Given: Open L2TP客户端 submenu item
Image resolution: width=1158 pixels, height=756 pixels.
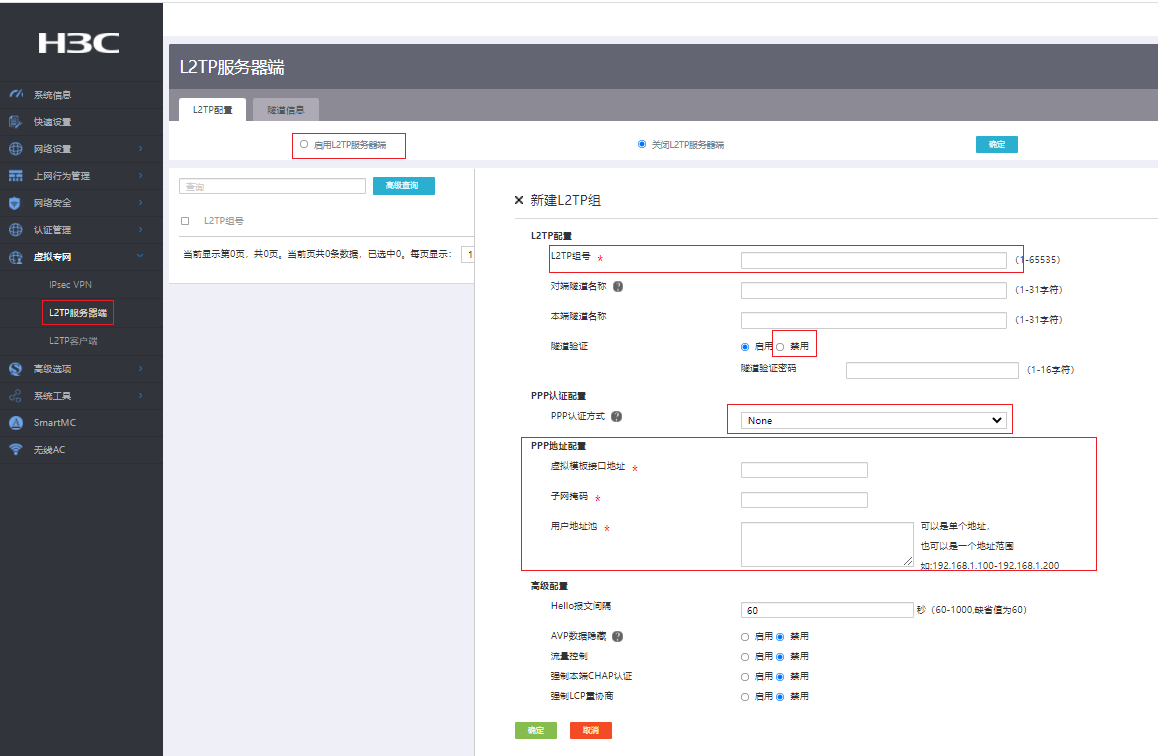Looking at the screenshot, I should click(x=73, y=341).
